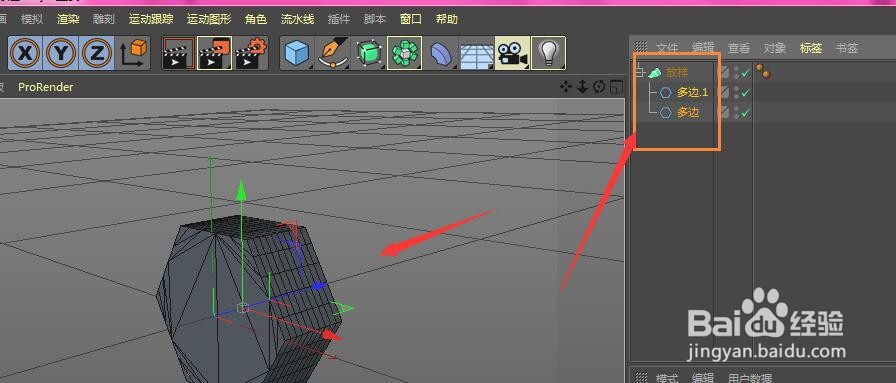Render the active view
The height and width of the screenshot is (383, 896).
pyautogui.click(x=178, y=53)
